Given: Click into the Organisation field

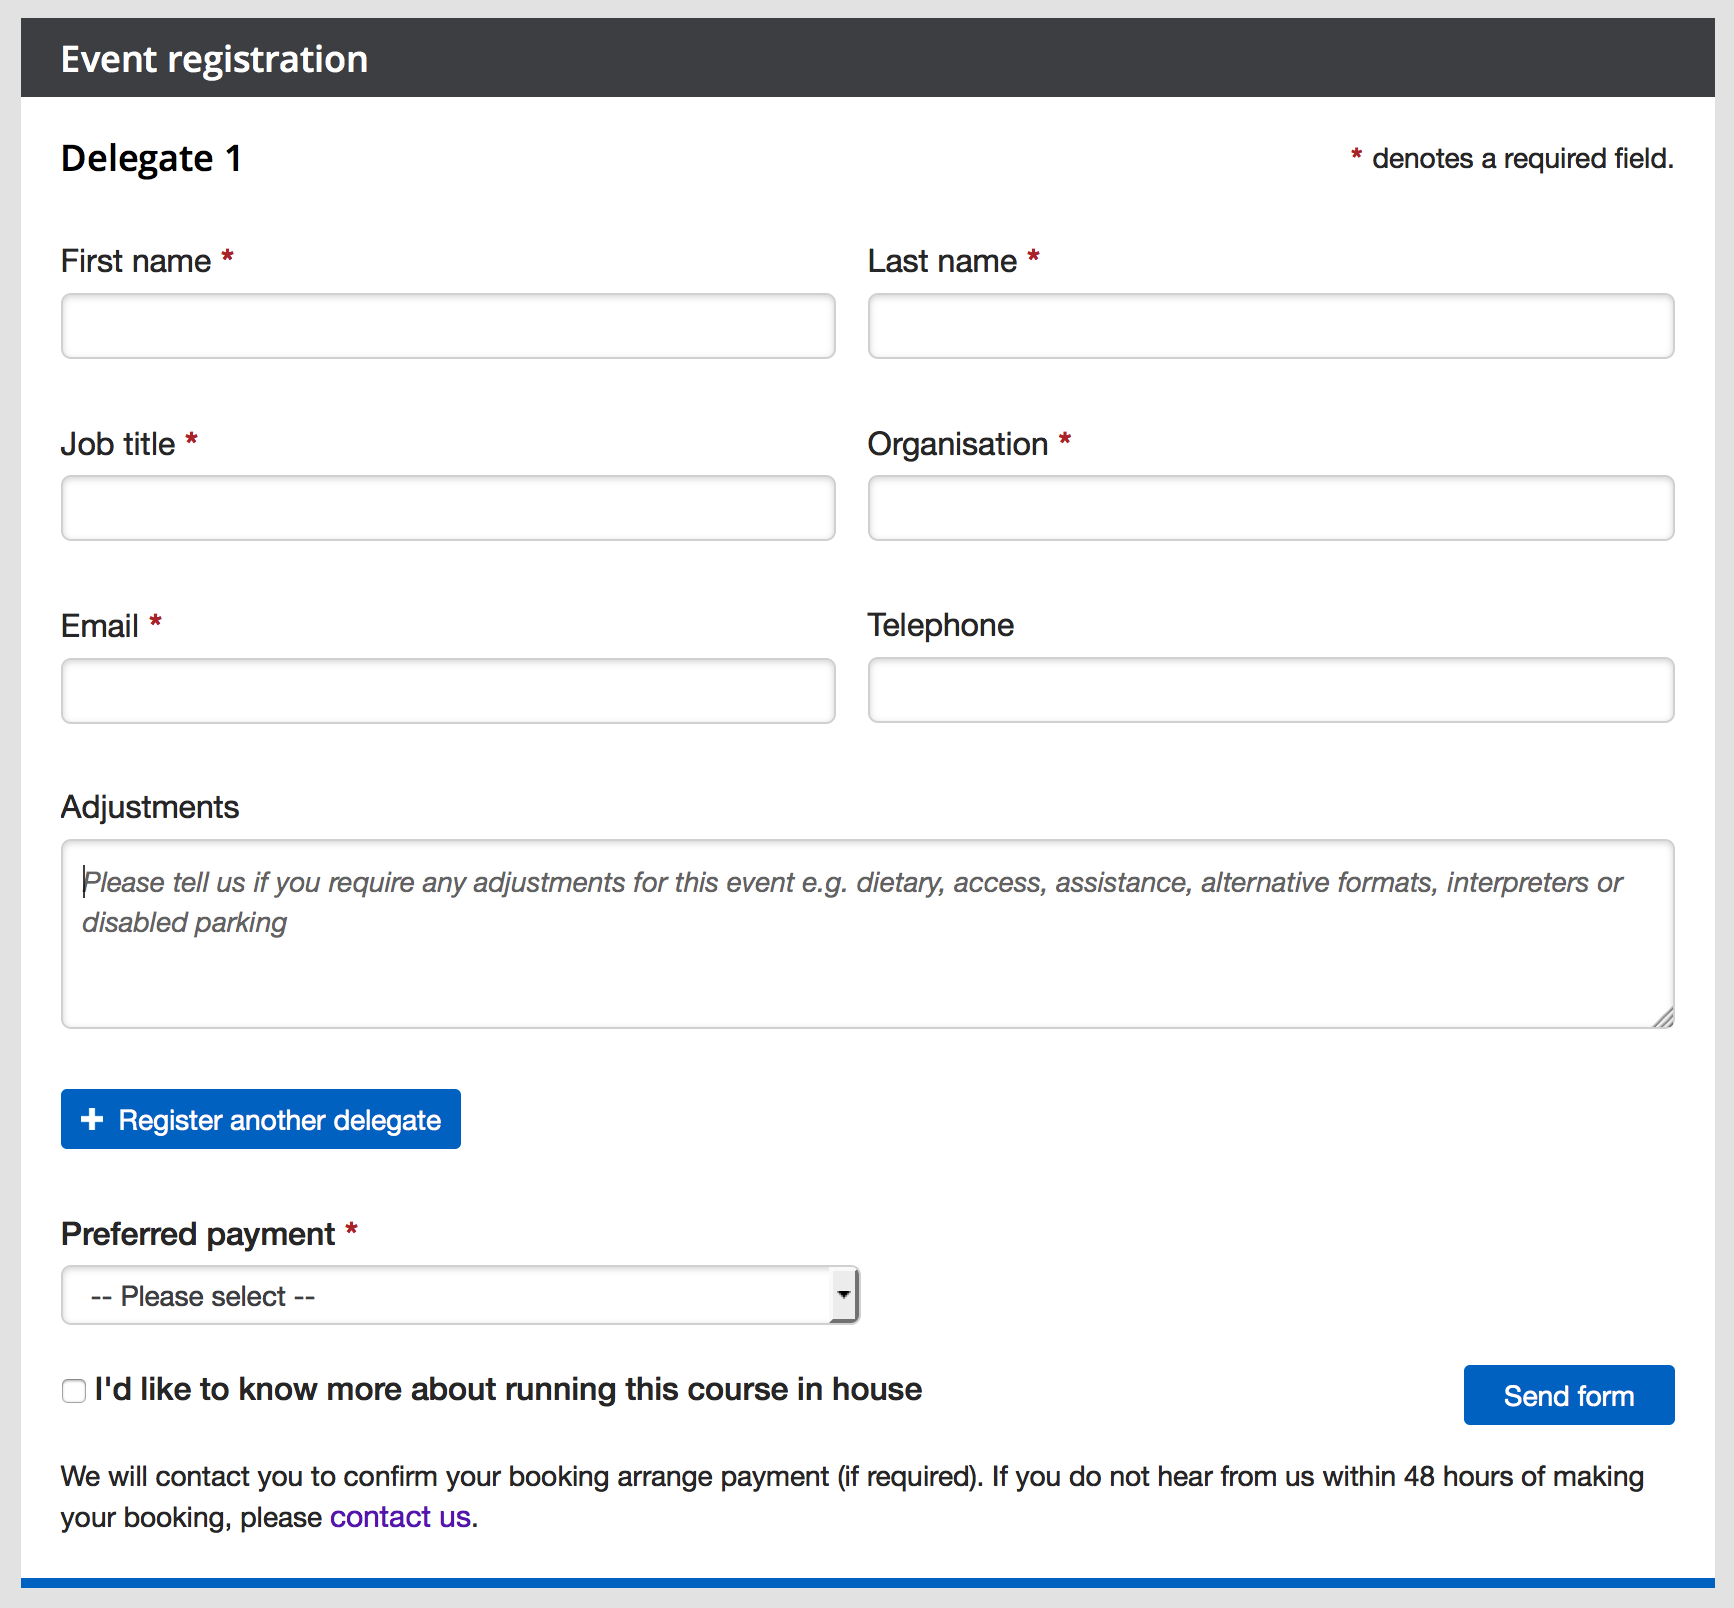Looking at the screenshot, I should (1271, 508).
